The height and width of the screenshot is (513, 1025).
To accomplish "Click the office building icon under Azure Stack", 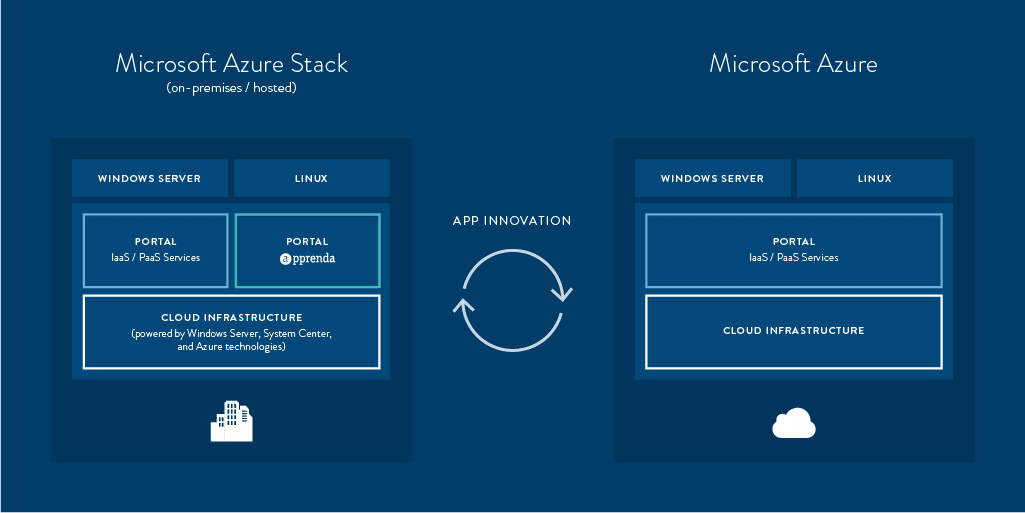I will [x=231, y=421].
